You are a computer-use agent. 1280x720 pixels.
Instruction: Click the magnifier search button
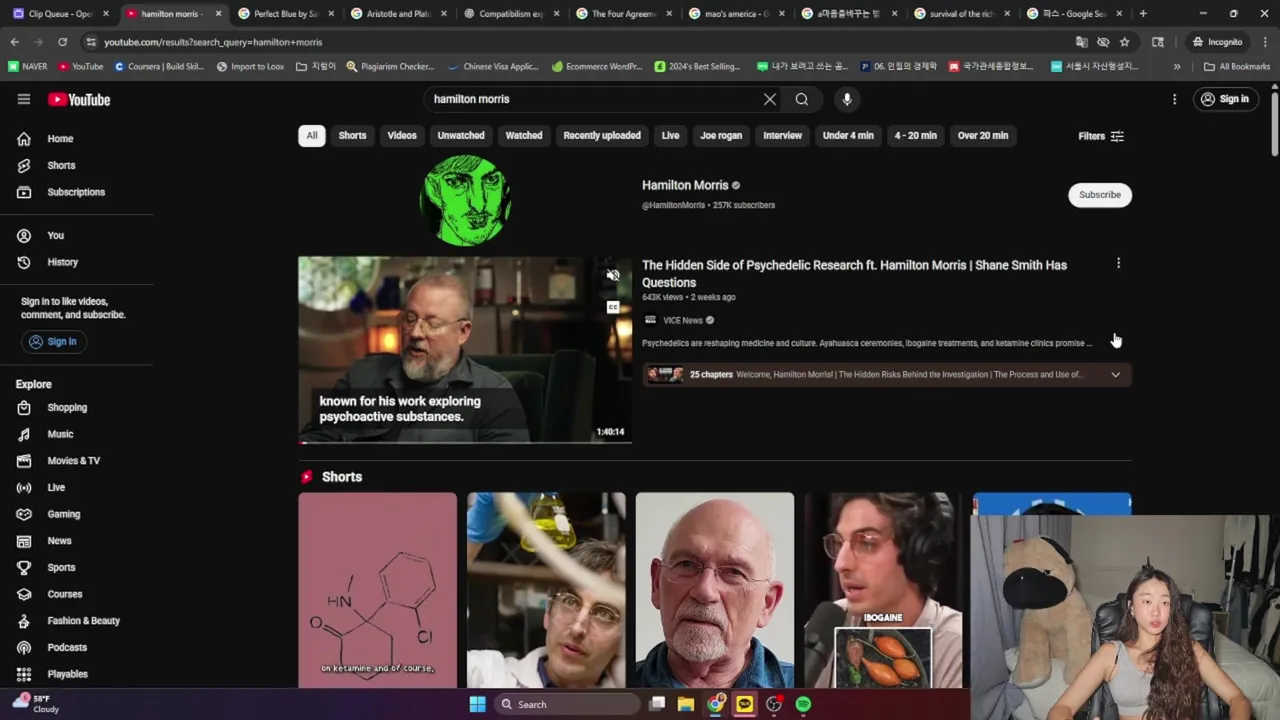tap(801, 99)
